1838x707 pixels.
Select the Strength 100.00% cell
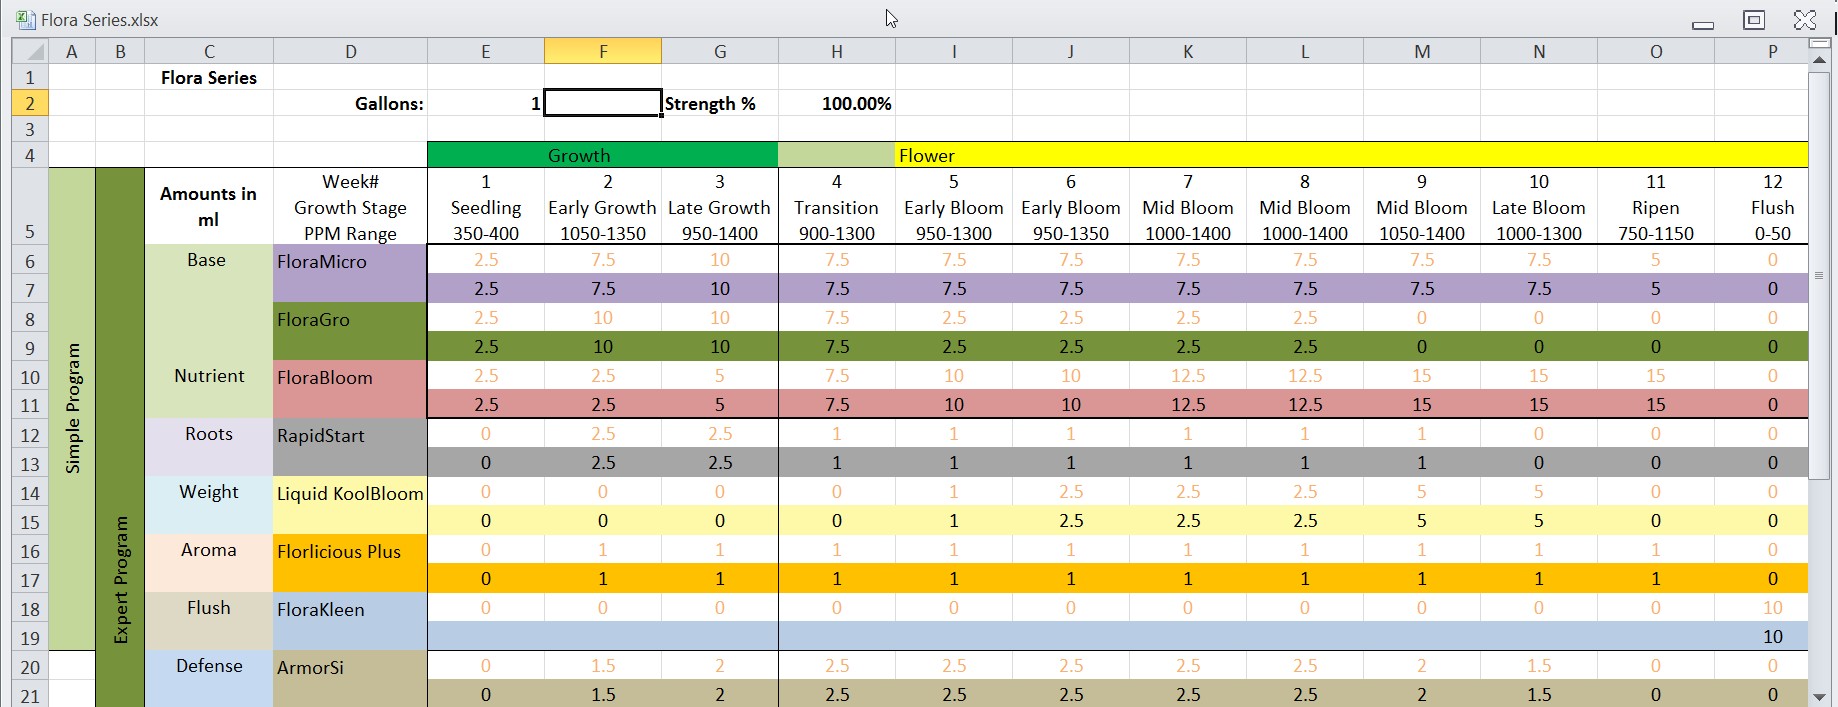[x=836, y=104]
